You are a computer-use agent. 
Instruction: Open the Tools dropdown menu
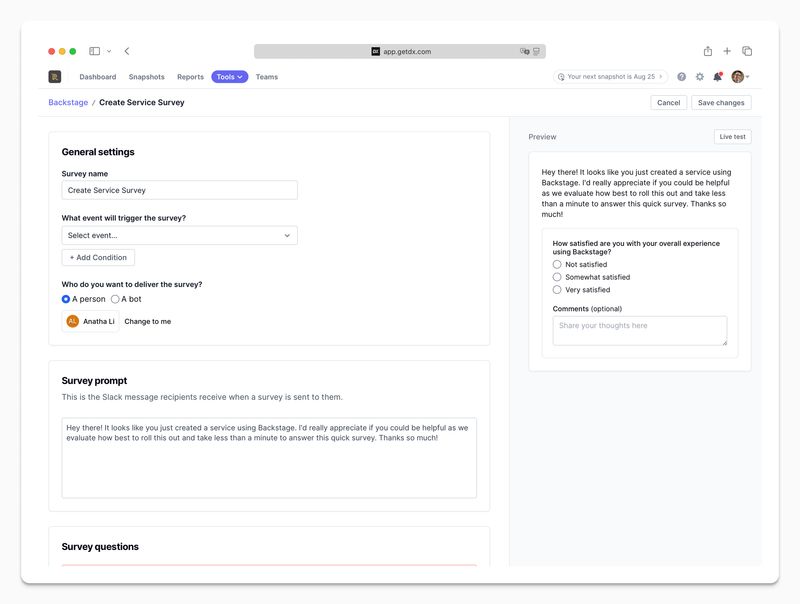(229, 77)
